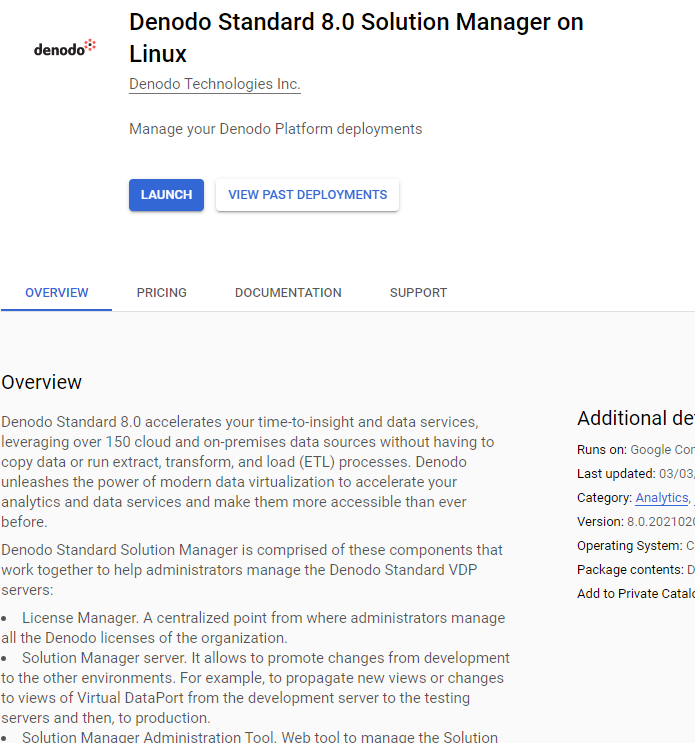Viewport: 695px width, 743px height.
Task: Switch to the Overview tab
Action: click(56, 293)
